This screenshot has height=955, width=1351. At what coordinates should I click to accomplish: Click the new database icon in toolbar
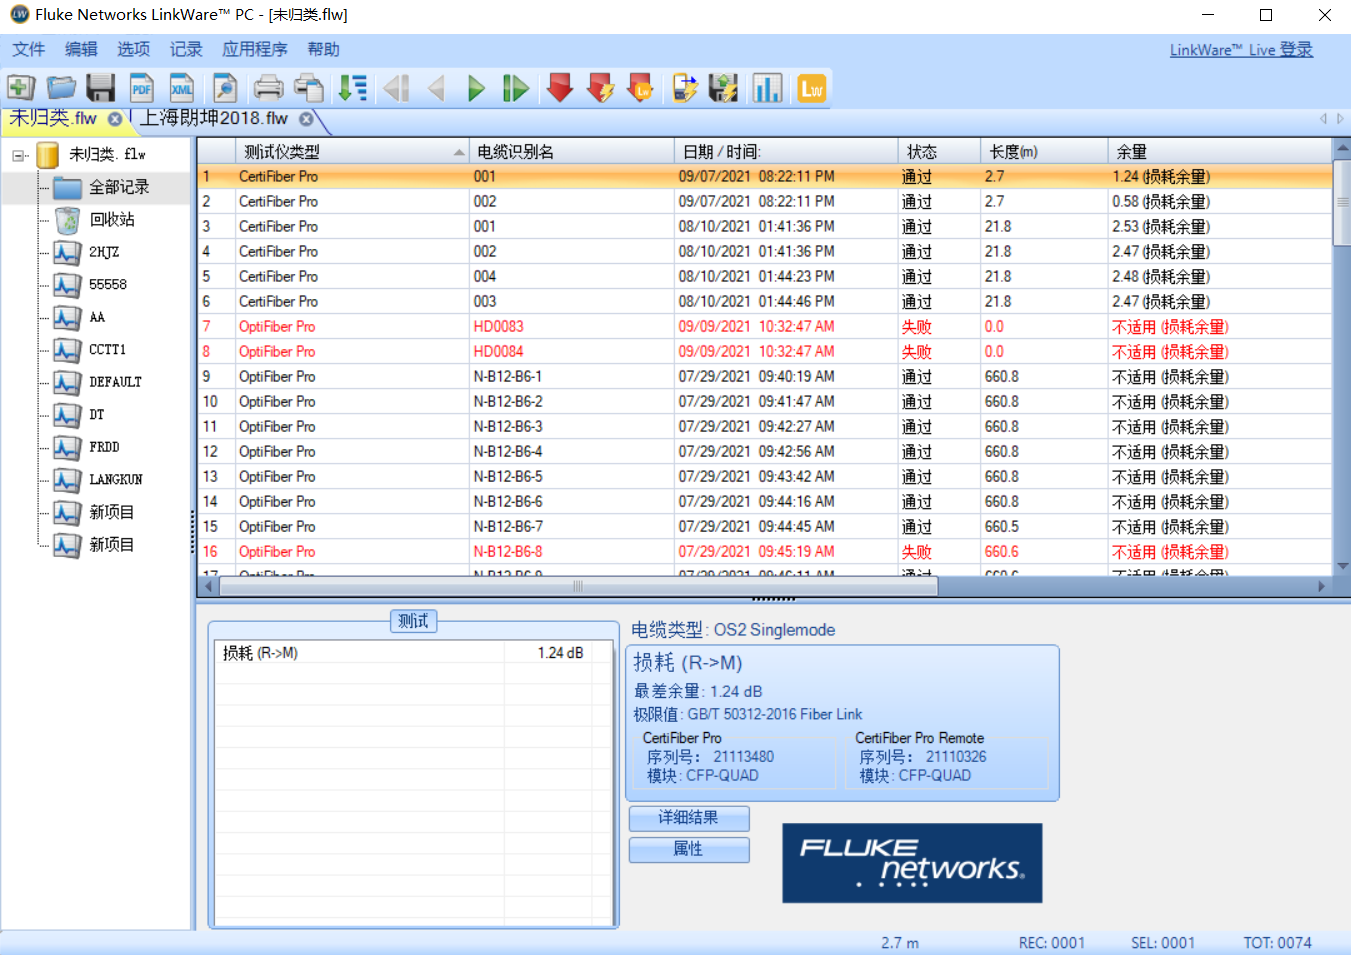[20, 88]
